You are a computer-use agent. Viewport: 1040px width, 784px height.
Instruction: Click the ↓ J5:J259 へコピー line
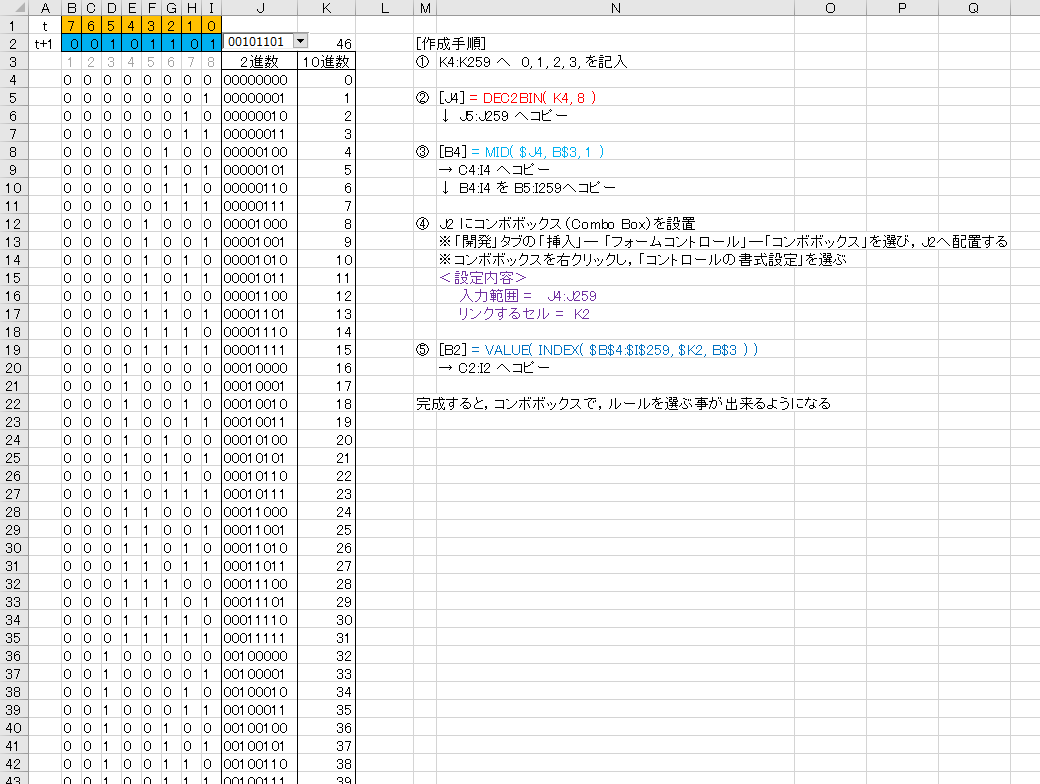pos(504,116)
